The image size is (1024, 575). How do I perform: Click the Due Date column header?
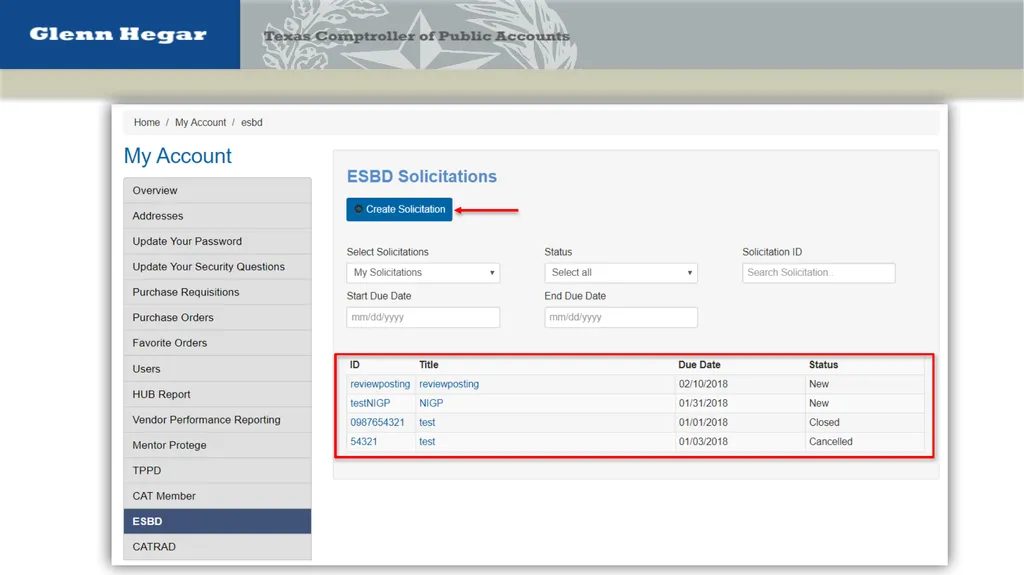pyautogui.click(x=699, y=365)
